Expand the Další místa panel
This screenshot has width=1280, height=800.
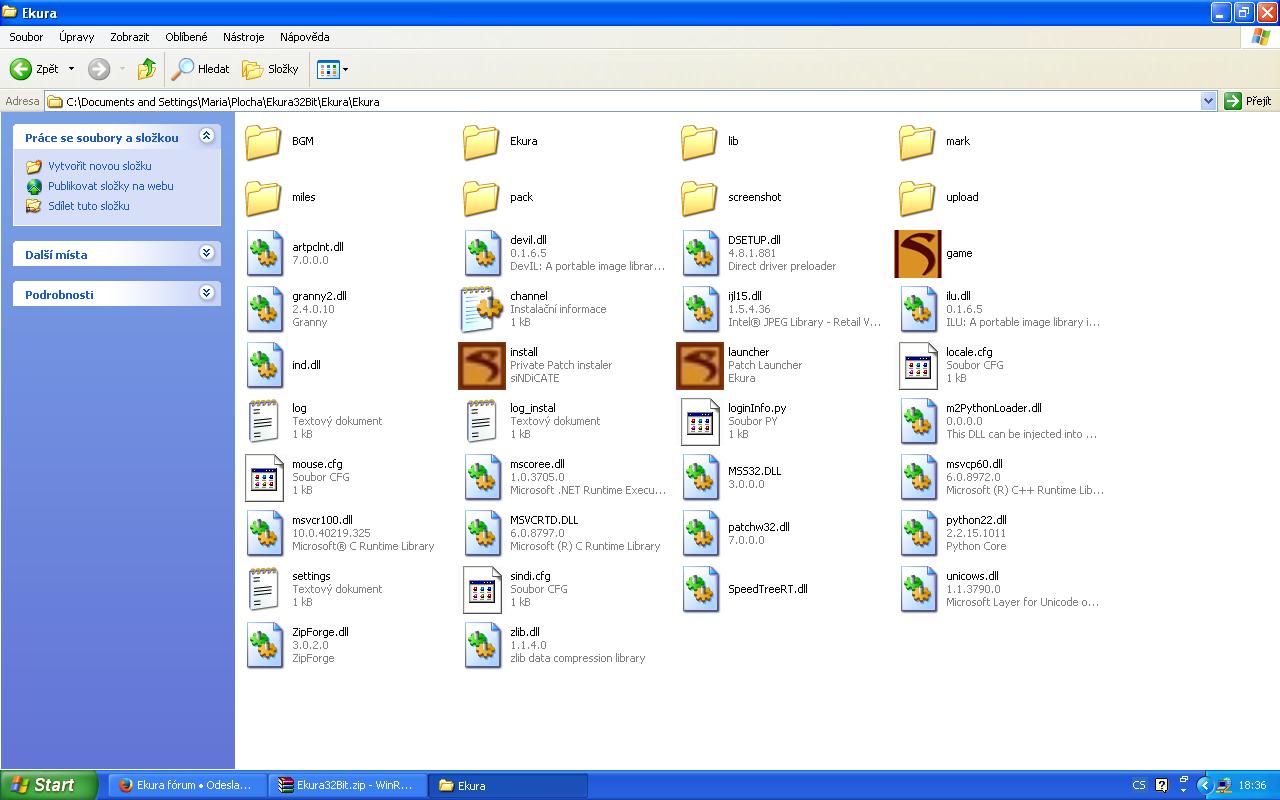pos(207,253)
